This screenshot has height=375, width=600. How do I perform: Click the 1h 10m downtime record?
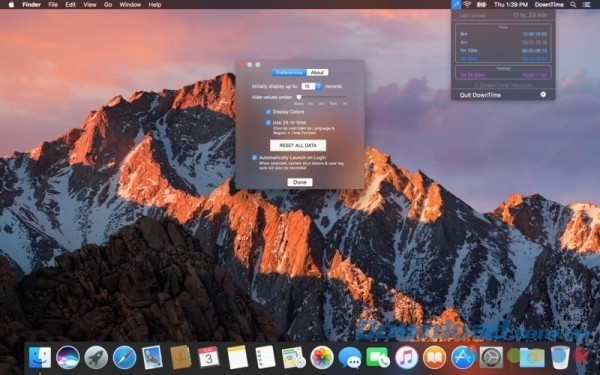(x=503, y=51)
